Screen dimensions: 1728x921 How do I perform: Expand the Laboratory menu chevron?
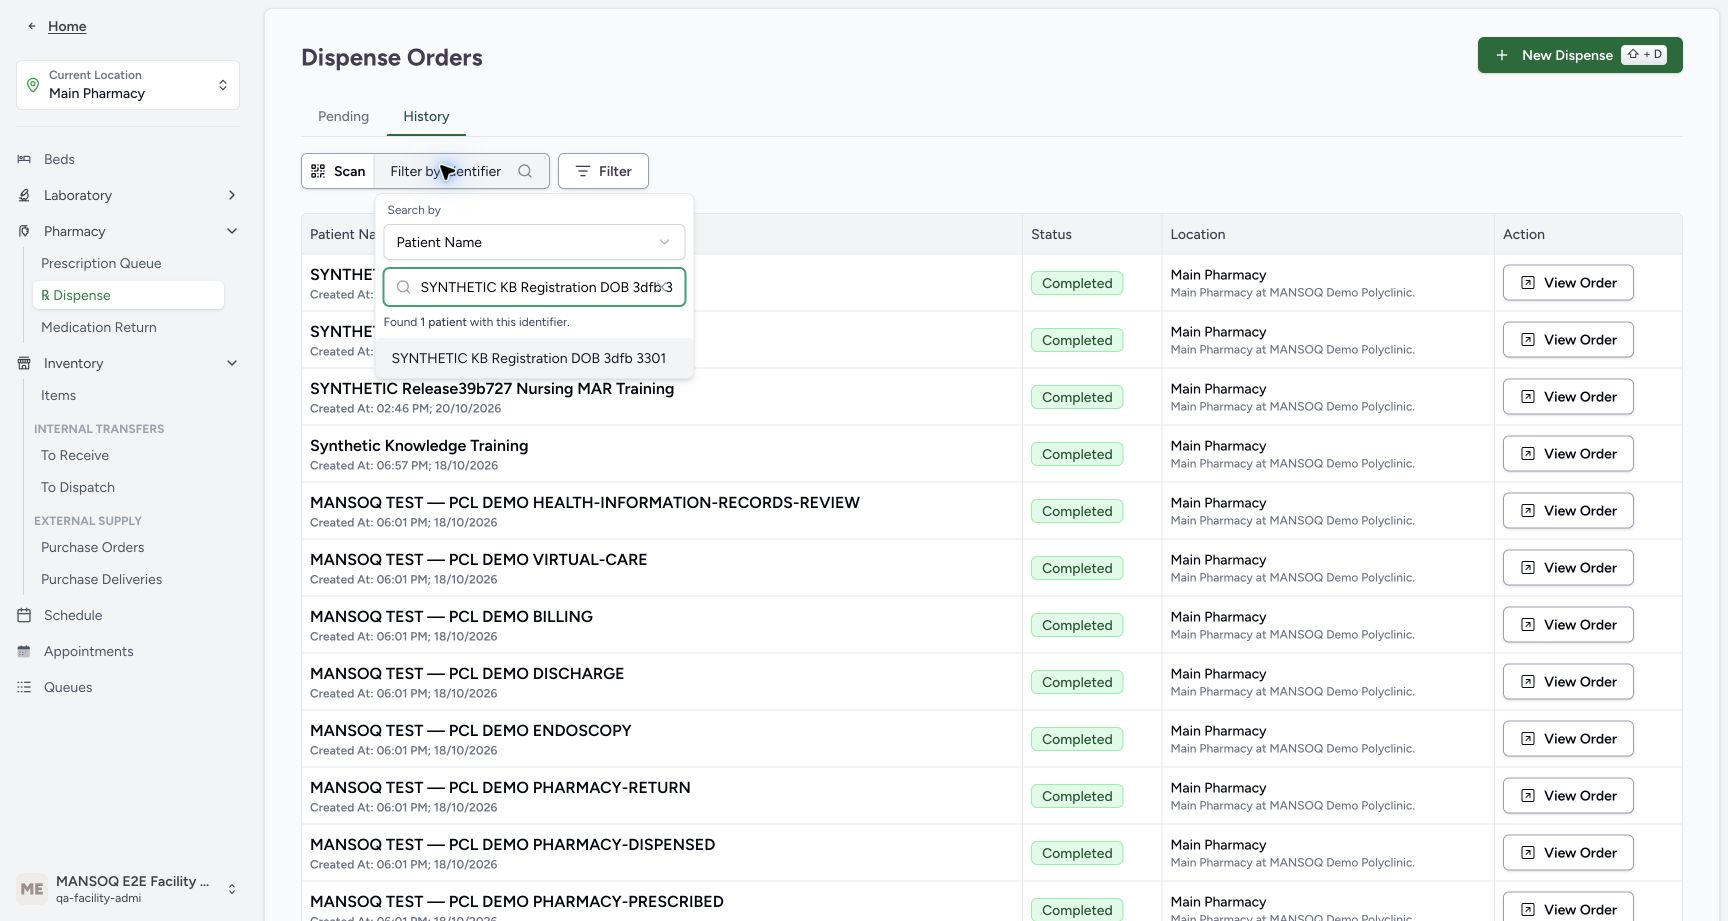(x=232, y=195)
